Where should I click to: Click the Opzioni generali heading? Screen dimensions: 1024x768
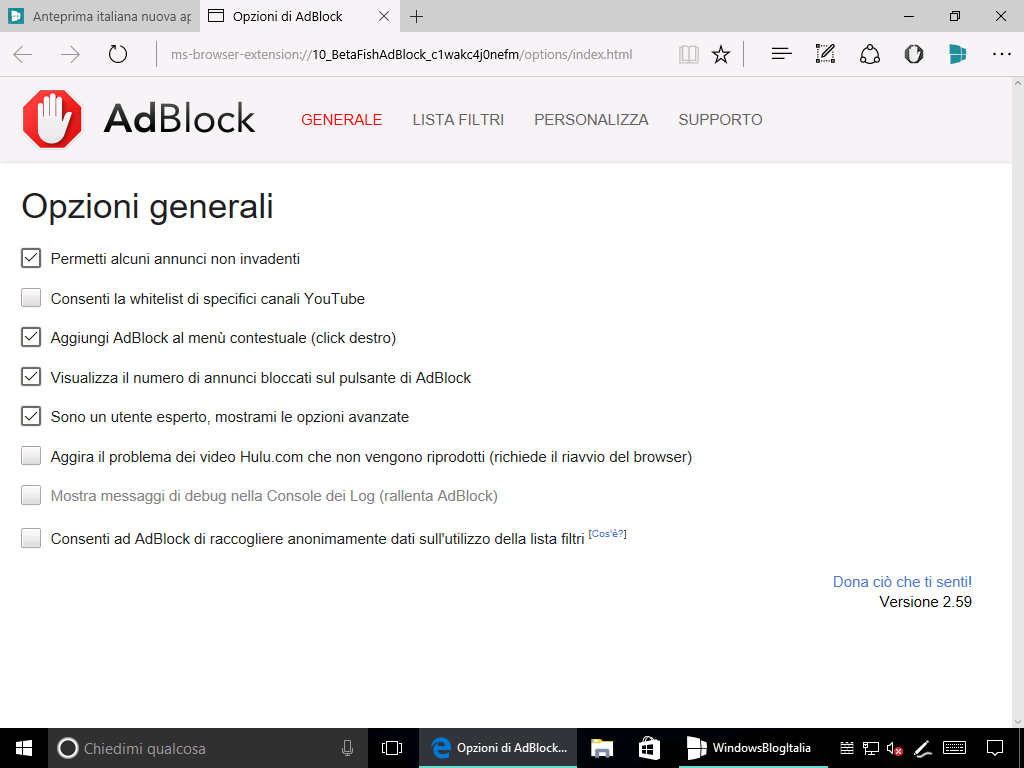[147, 207]
